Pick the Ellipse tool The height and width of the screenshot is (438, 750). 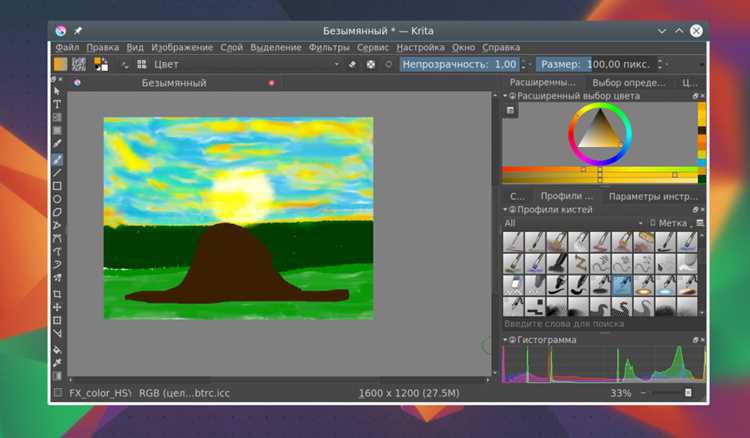click(57, 199)
